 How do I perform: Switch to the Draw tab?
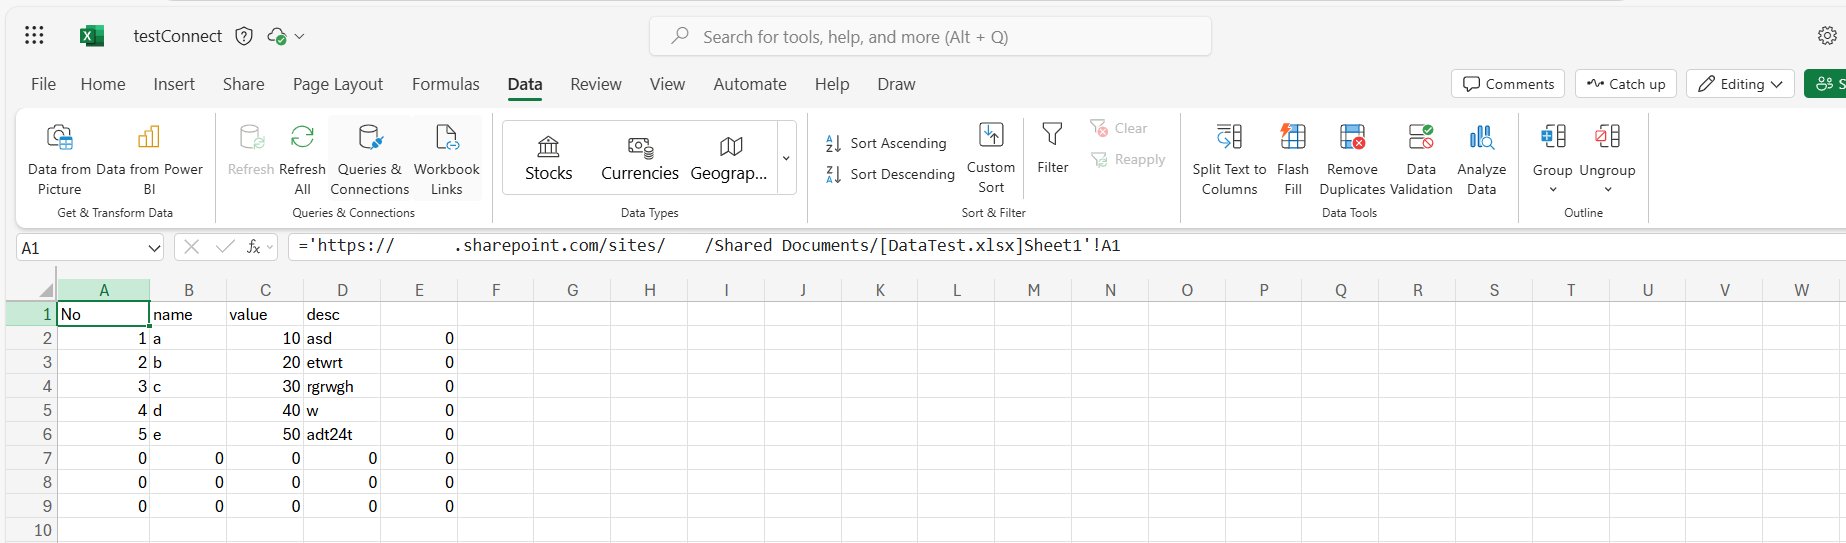click(896, 84)
